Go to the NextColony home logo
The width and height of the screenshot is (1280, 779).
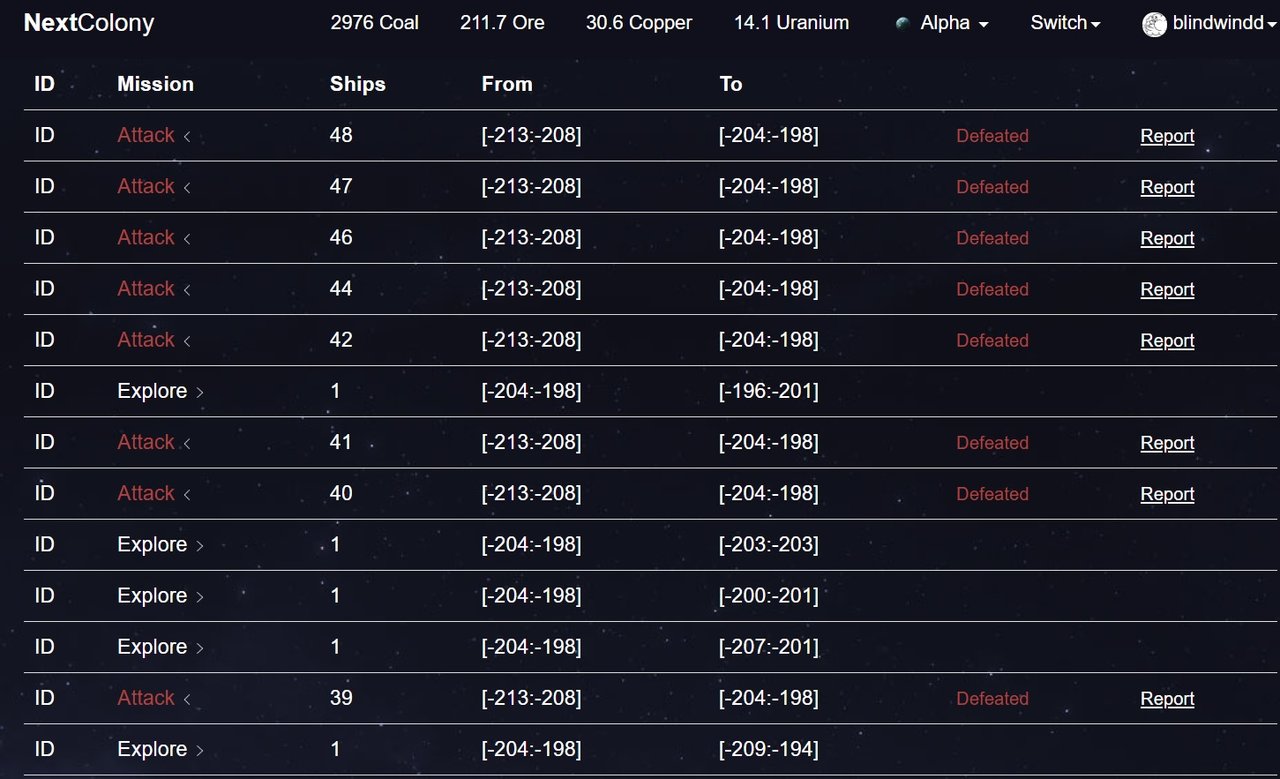[x=89, y=23]
